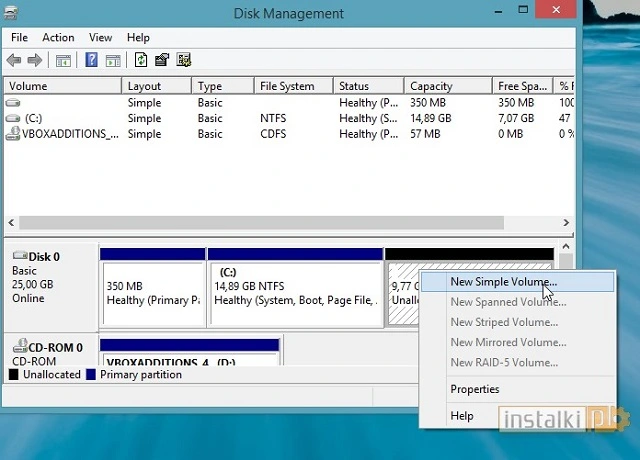This screenshot has width=640, height=460.
Task: Open the View menu
Action: coord(100,37)
